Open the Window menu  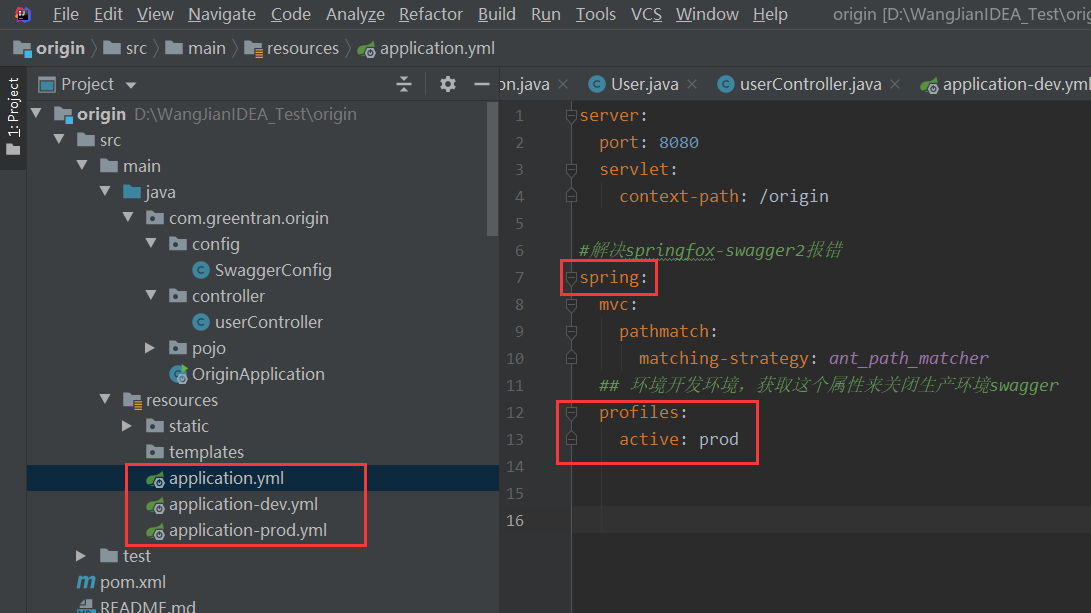coord(707,14)
